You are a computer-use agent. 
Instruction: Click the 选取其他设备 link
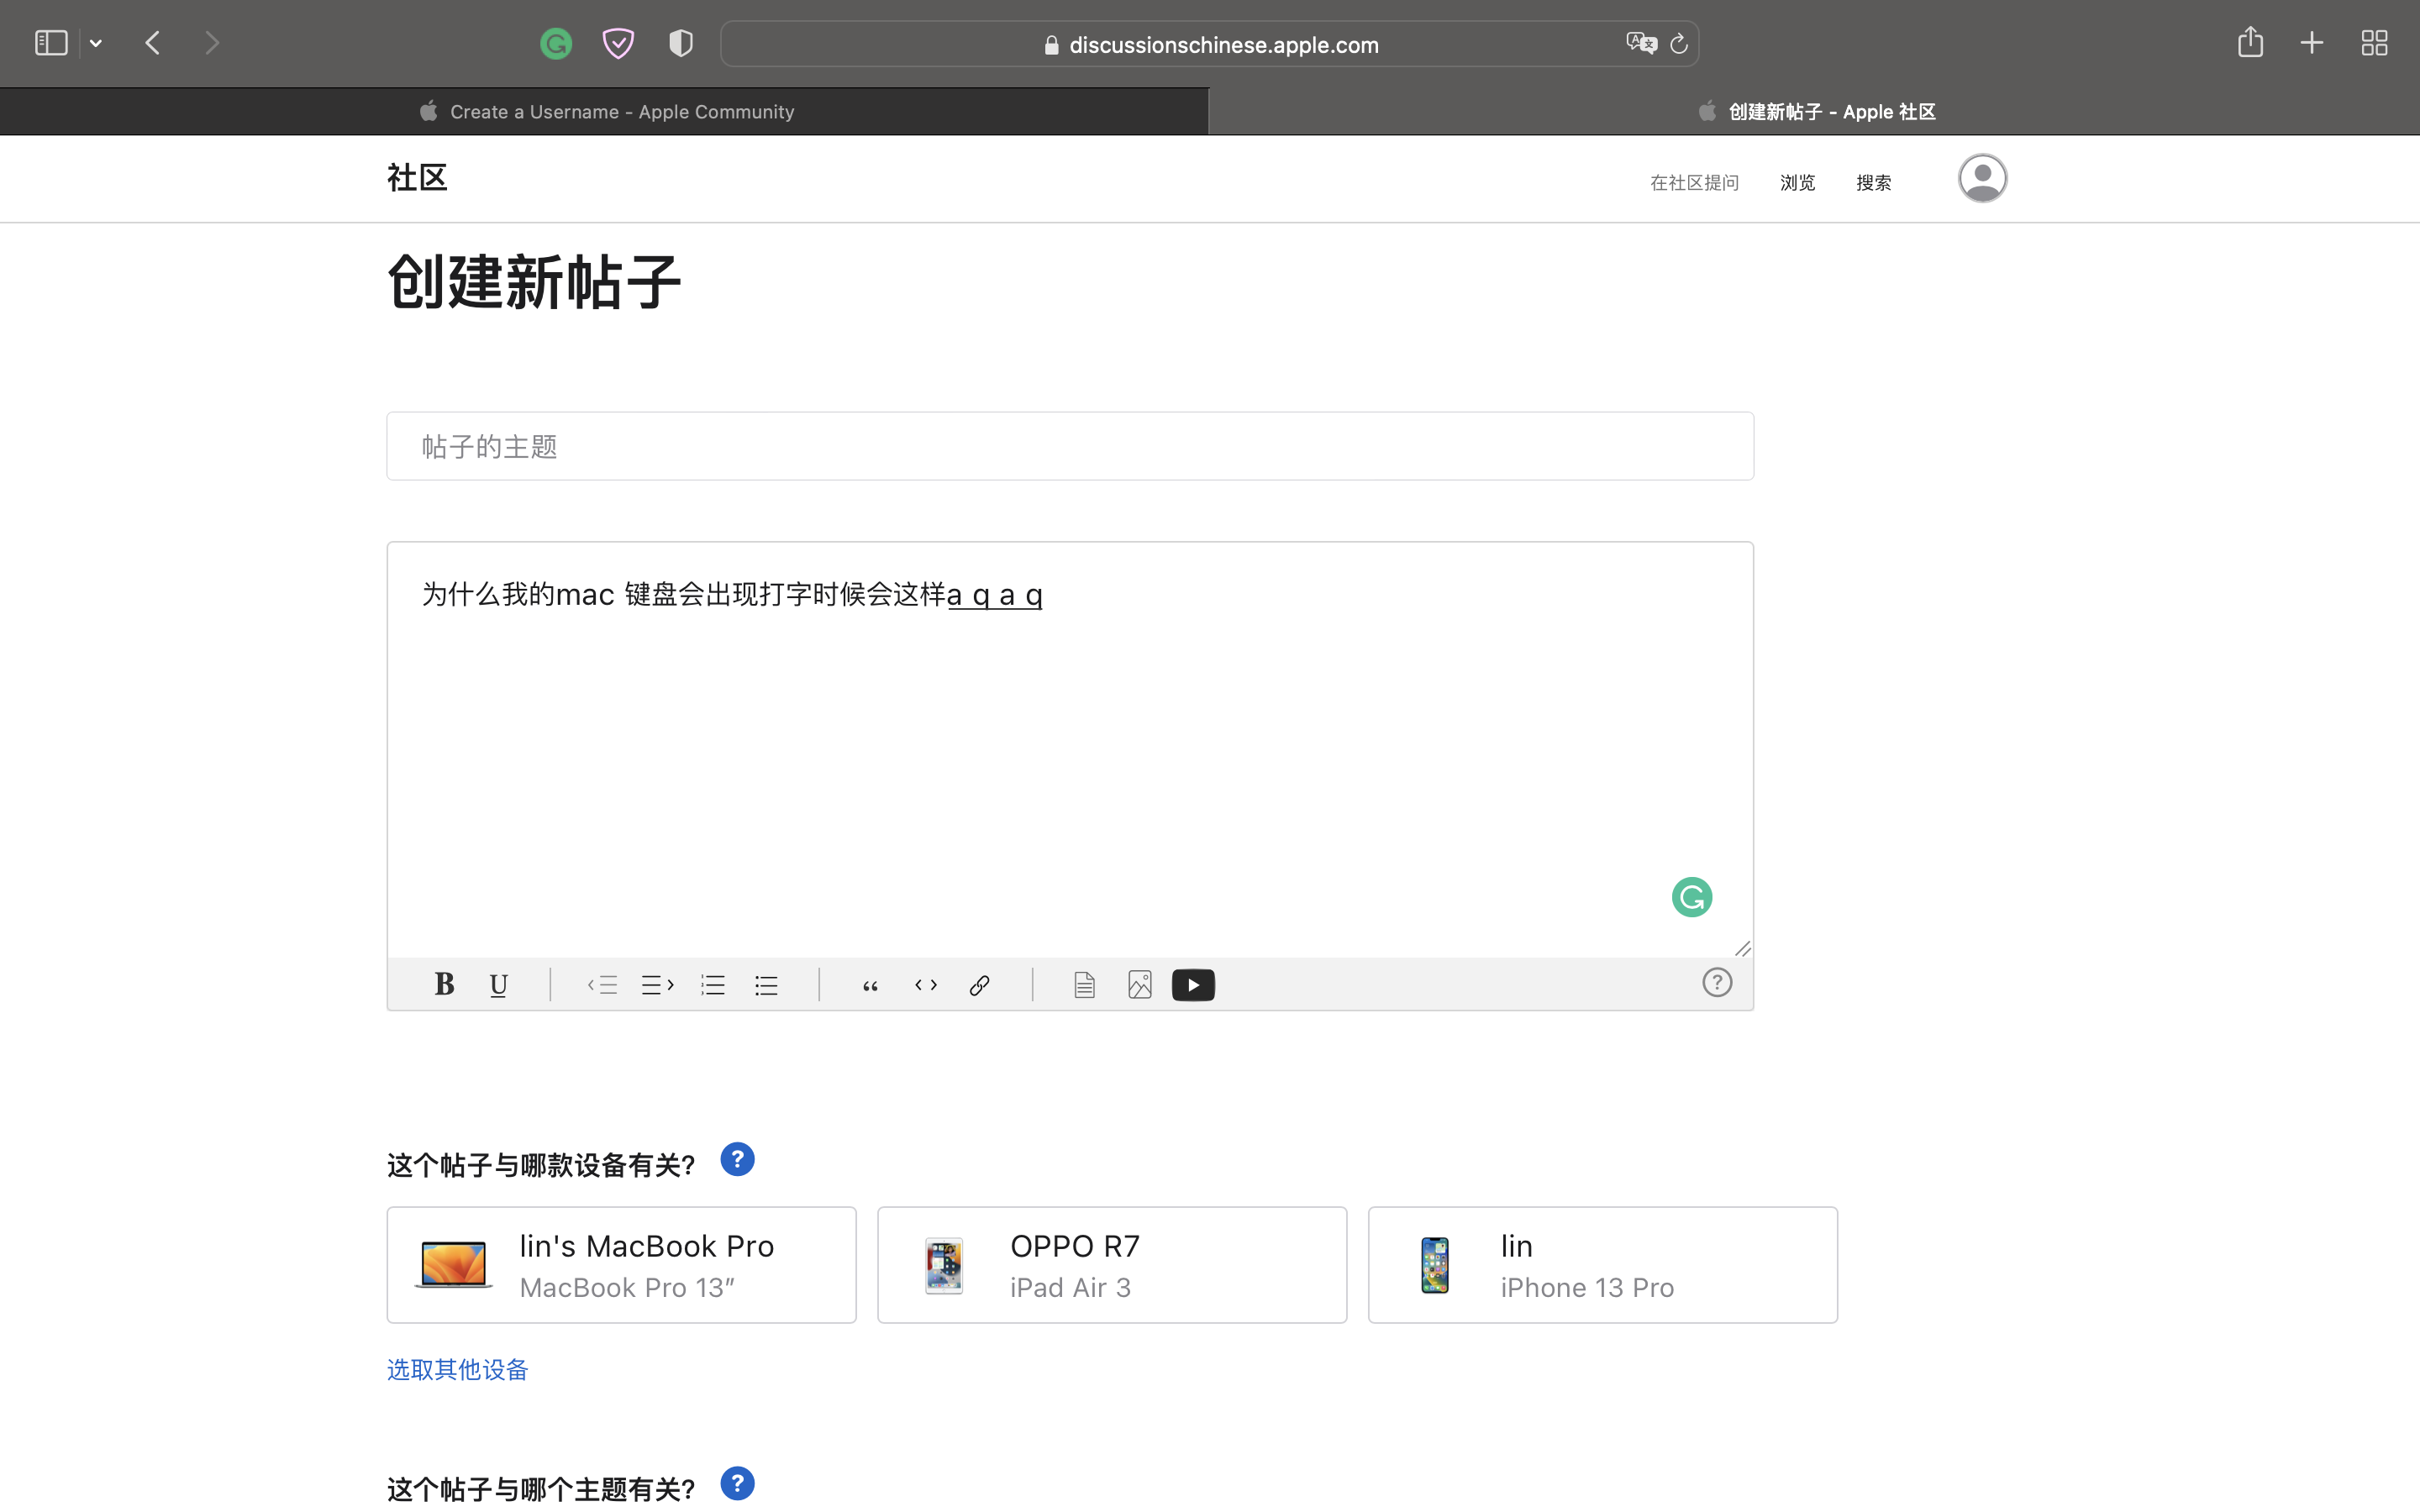click(x=457, y=1369)
